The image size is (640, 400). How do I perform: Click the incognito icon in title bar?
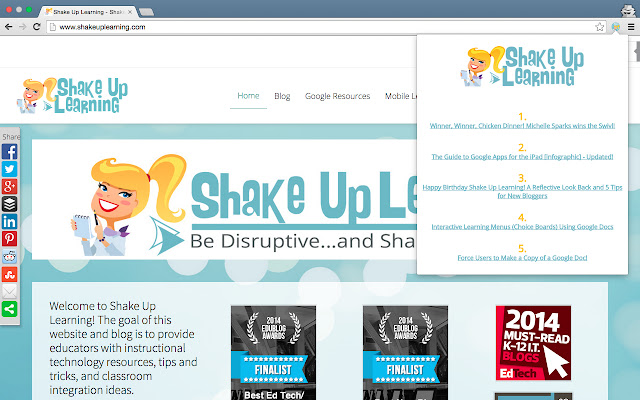(x=628, y=10)
